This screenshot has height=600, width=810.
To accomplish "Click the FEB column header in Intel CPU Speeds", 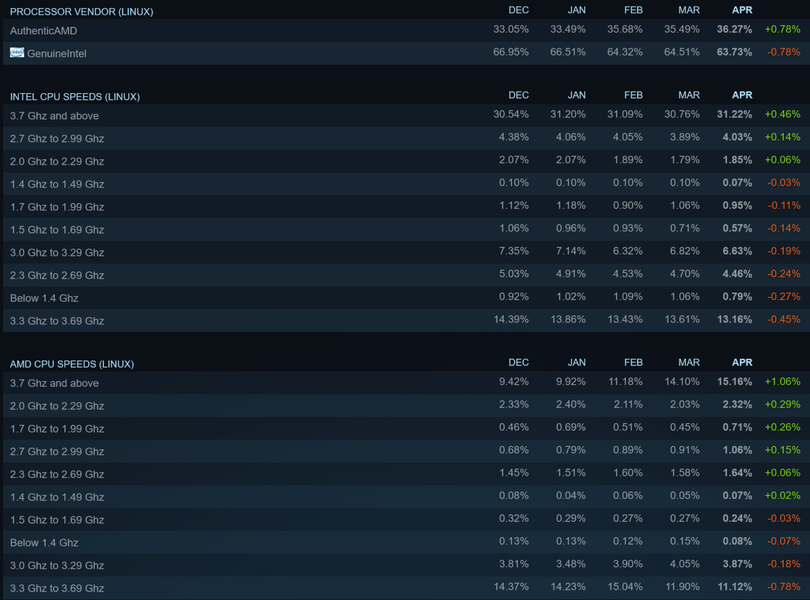I will coord(632,95).
